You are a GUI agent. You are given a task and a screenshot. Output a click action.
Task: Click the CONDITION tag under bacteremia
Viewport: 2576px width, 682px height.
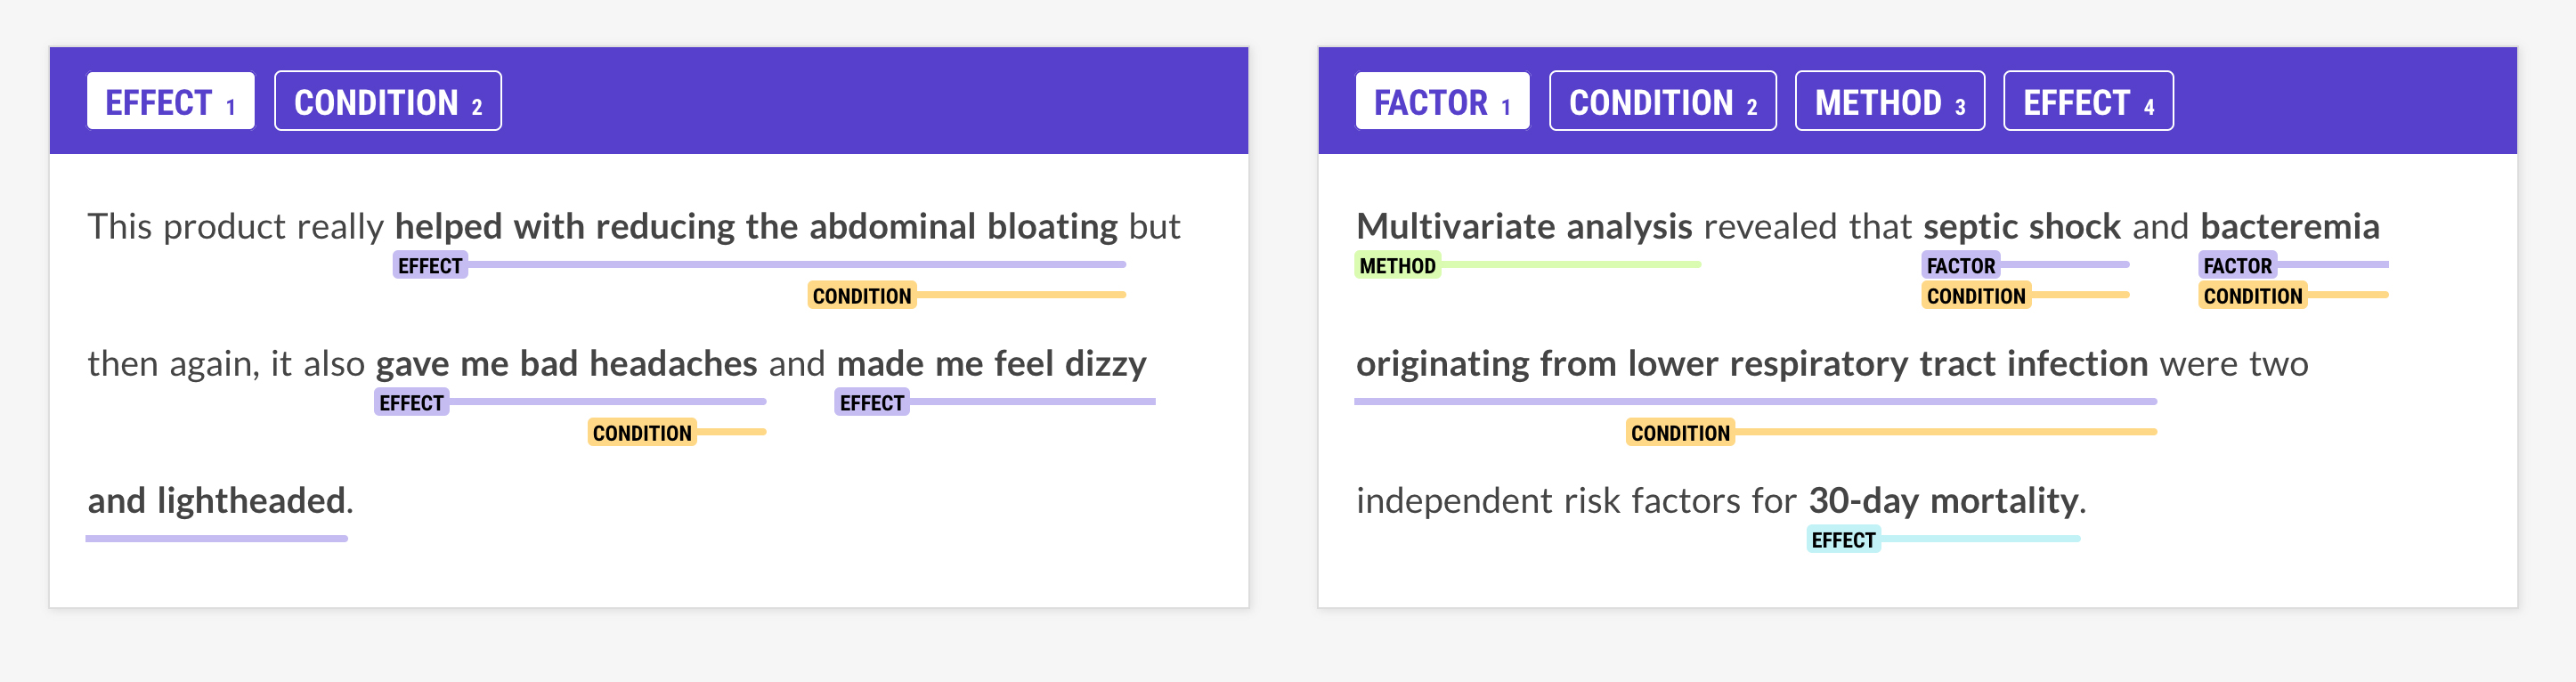tap(2252, 296)
